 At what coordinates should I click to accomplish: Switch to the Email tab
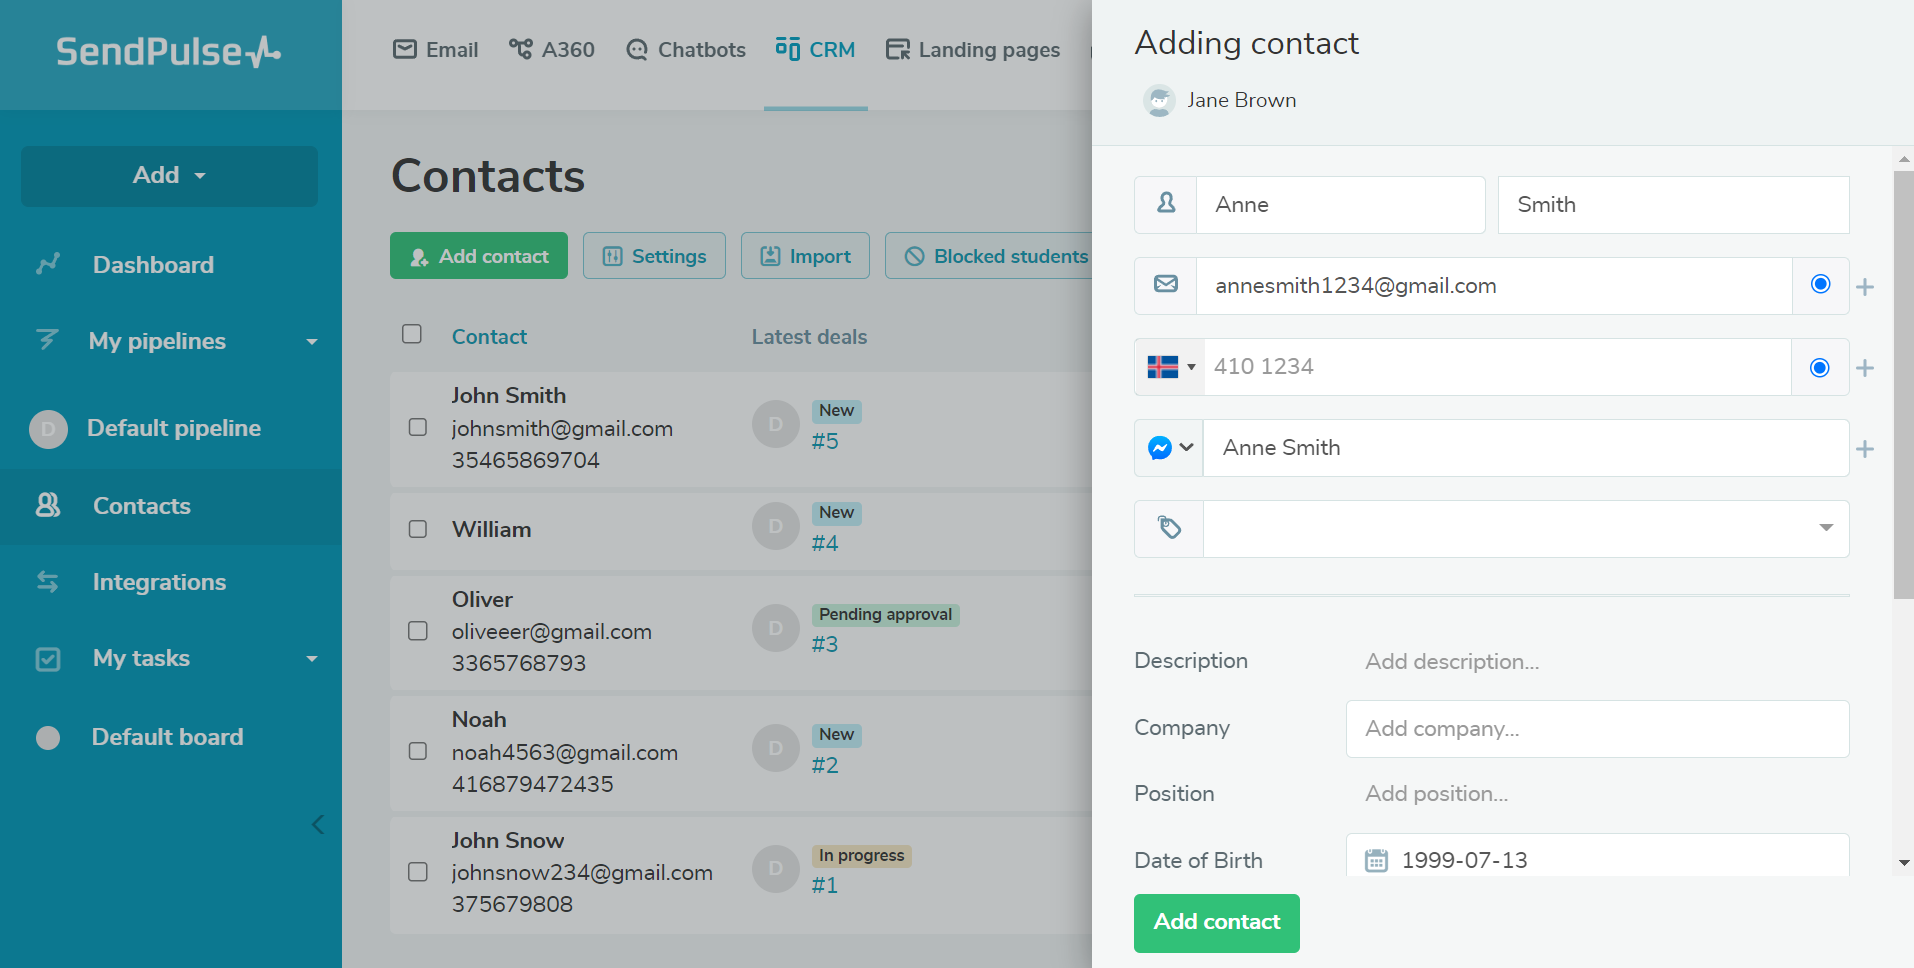(434, 49)
